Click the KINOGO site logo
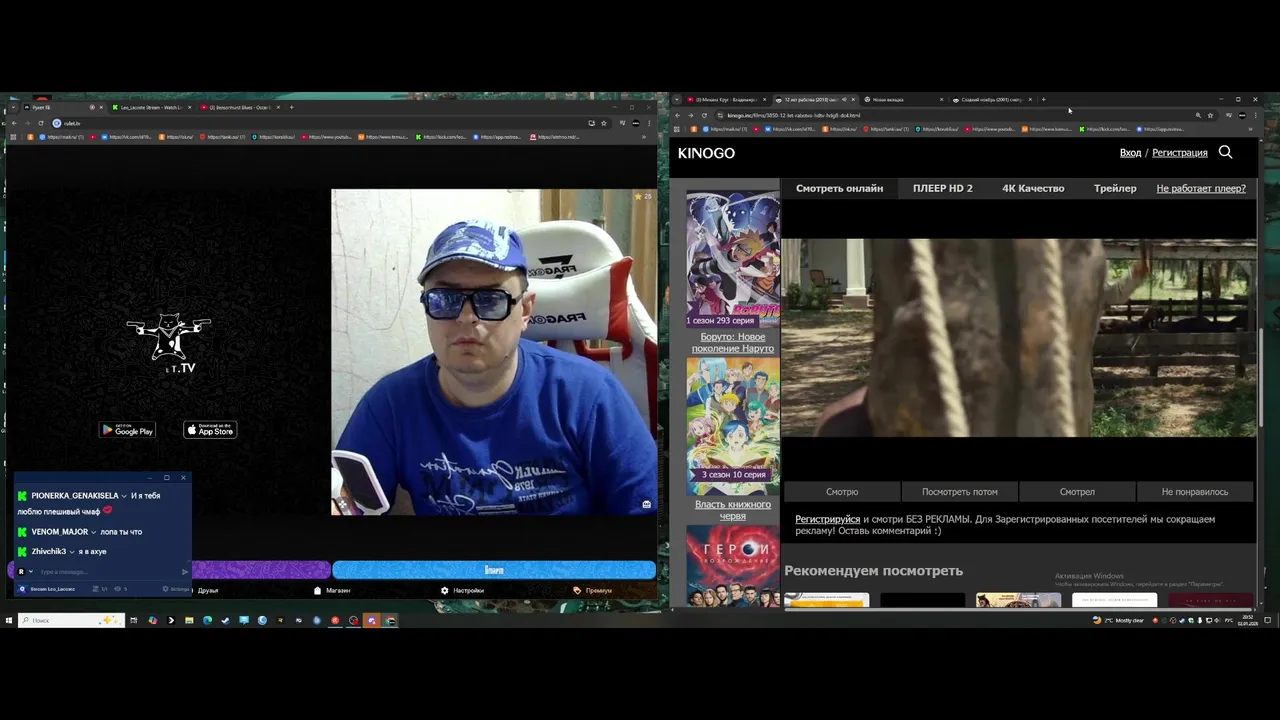 click(x=706, y=153)
